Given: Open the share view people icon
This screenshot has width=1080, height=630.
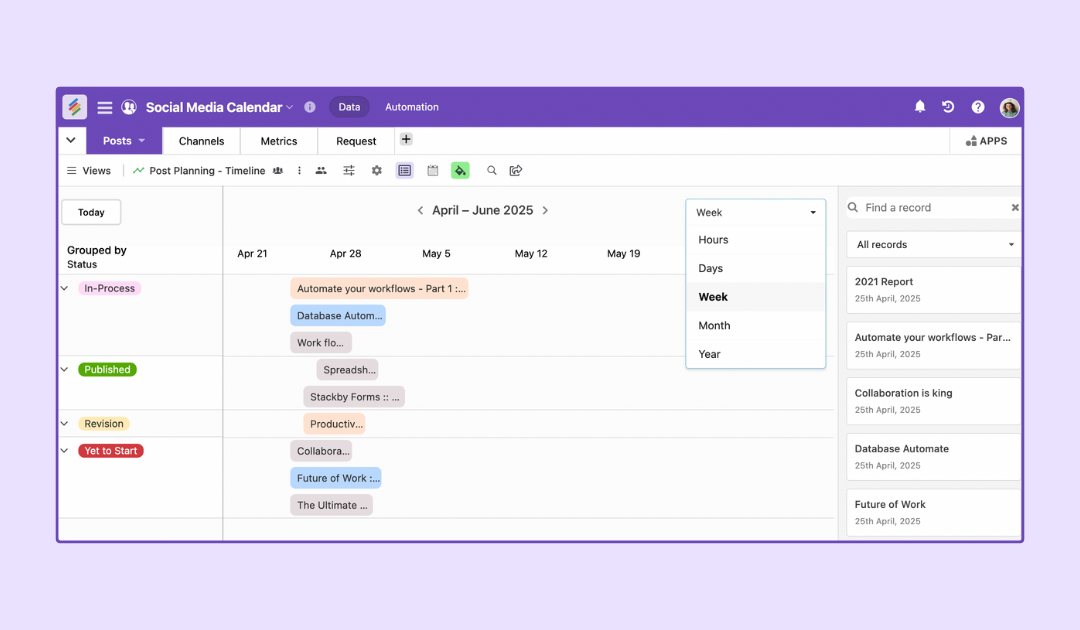Looking at the screenshot, I should click(321, 171).
